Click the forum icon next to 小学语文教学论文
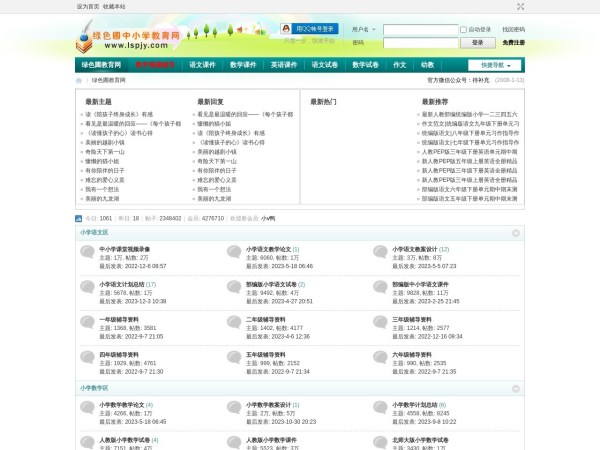Image resolution: width=600 pixels, height=450 pixels. click(x=234, y=253)
